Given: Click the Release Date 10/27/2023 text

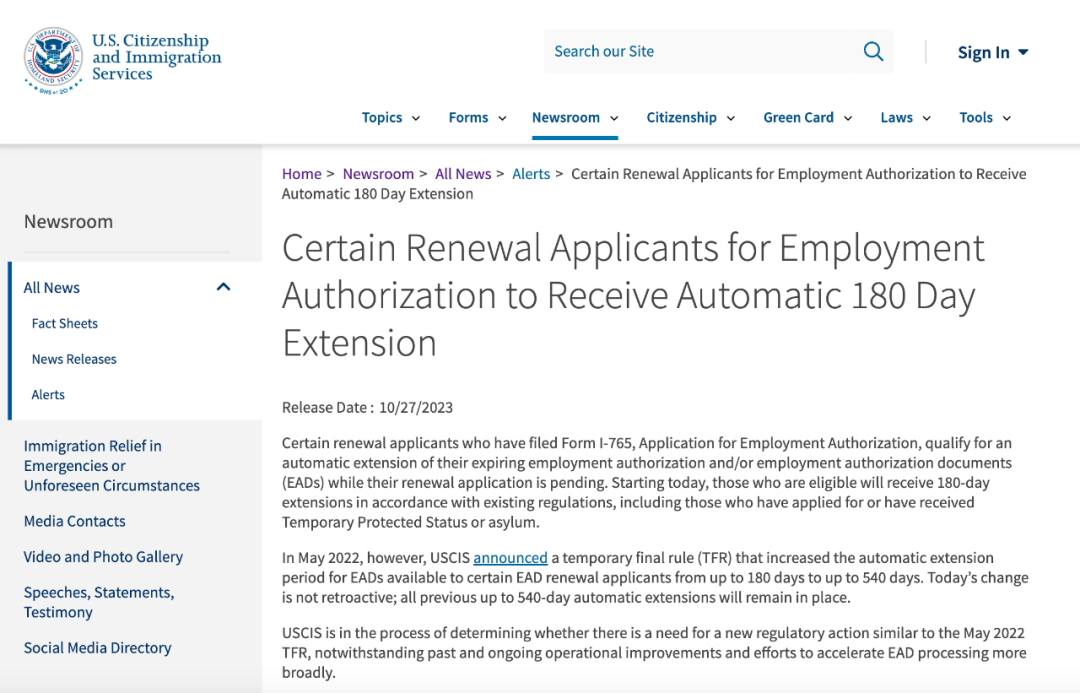Looking at the screenshot, I should tap(367, 408).
